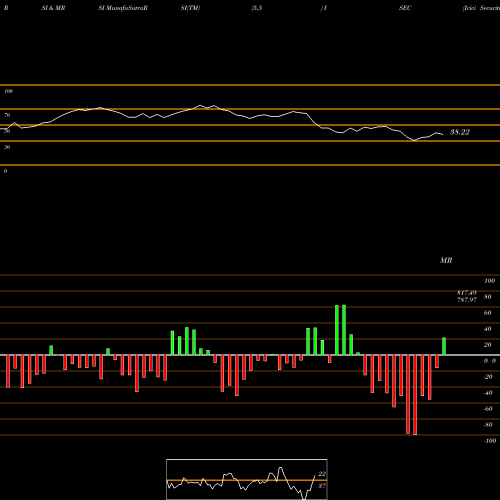This screenshot has width=500, height=500.
Task: Click the 'SI MunafaSutraR' header label
Action: [123, 8]
